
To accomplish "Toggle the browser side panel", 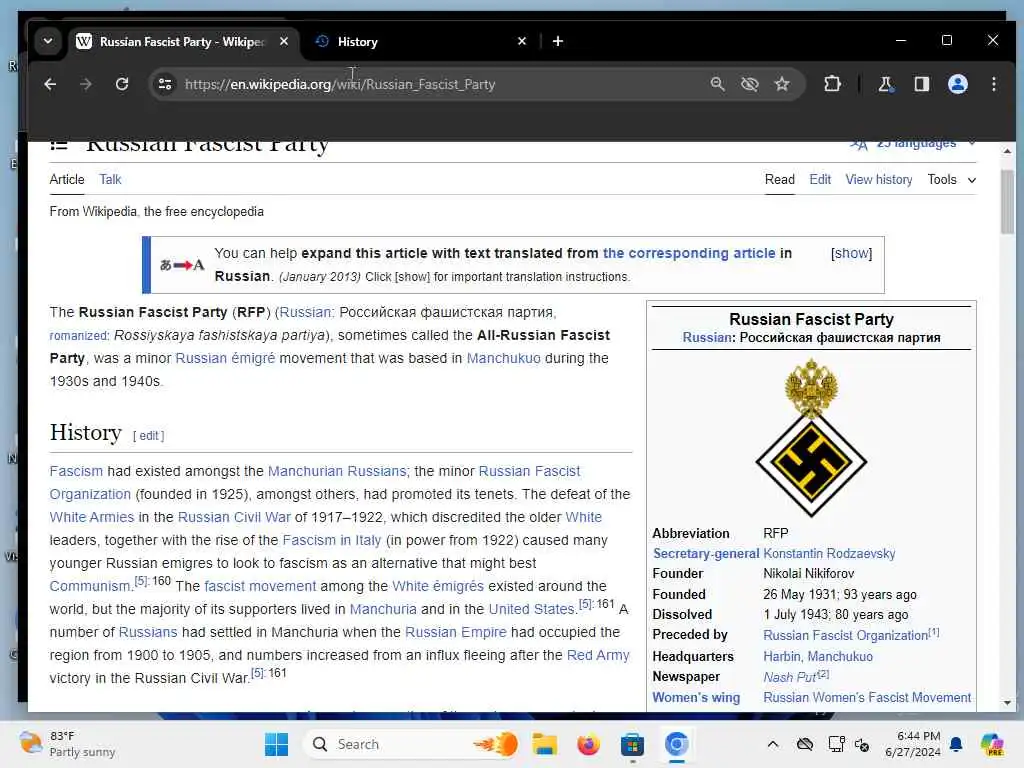I will [921, 84].
